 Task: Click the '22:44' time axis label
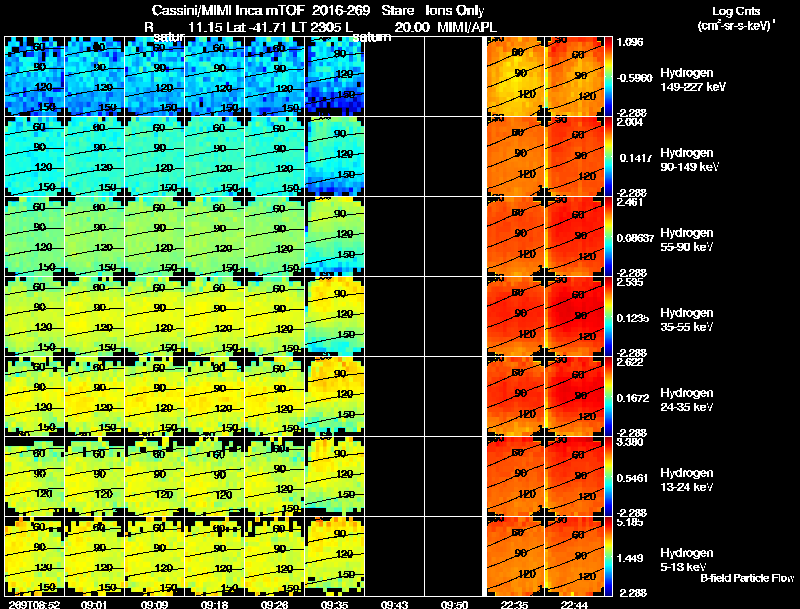click(574, 604)
